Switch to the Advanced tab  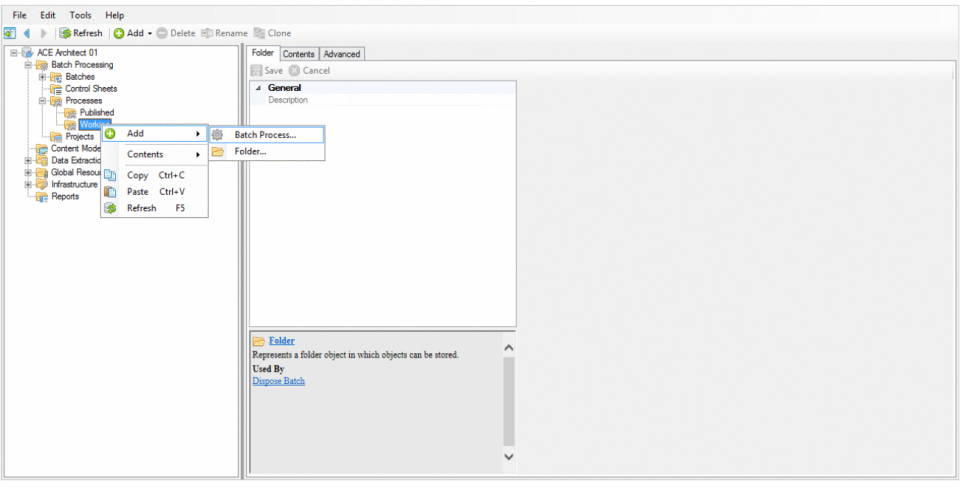click(x=342, y=54)
